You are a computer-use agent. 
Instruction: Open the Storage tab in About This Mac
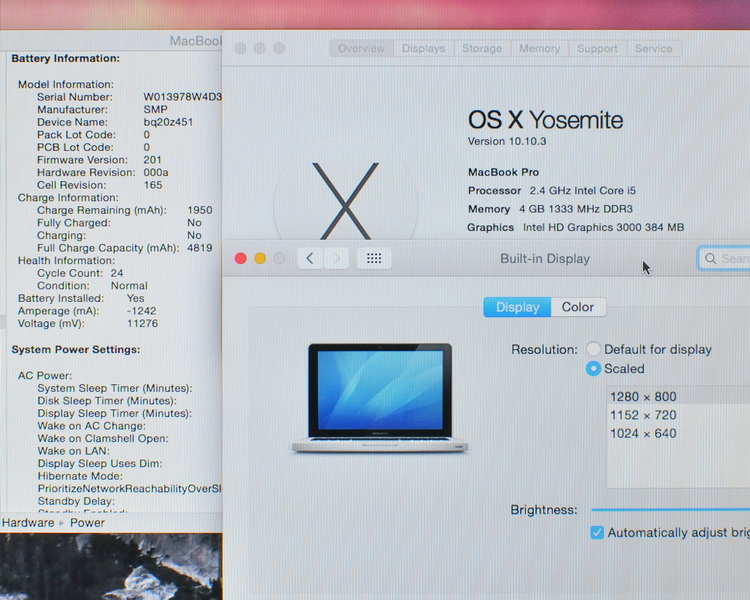point(482,48)
